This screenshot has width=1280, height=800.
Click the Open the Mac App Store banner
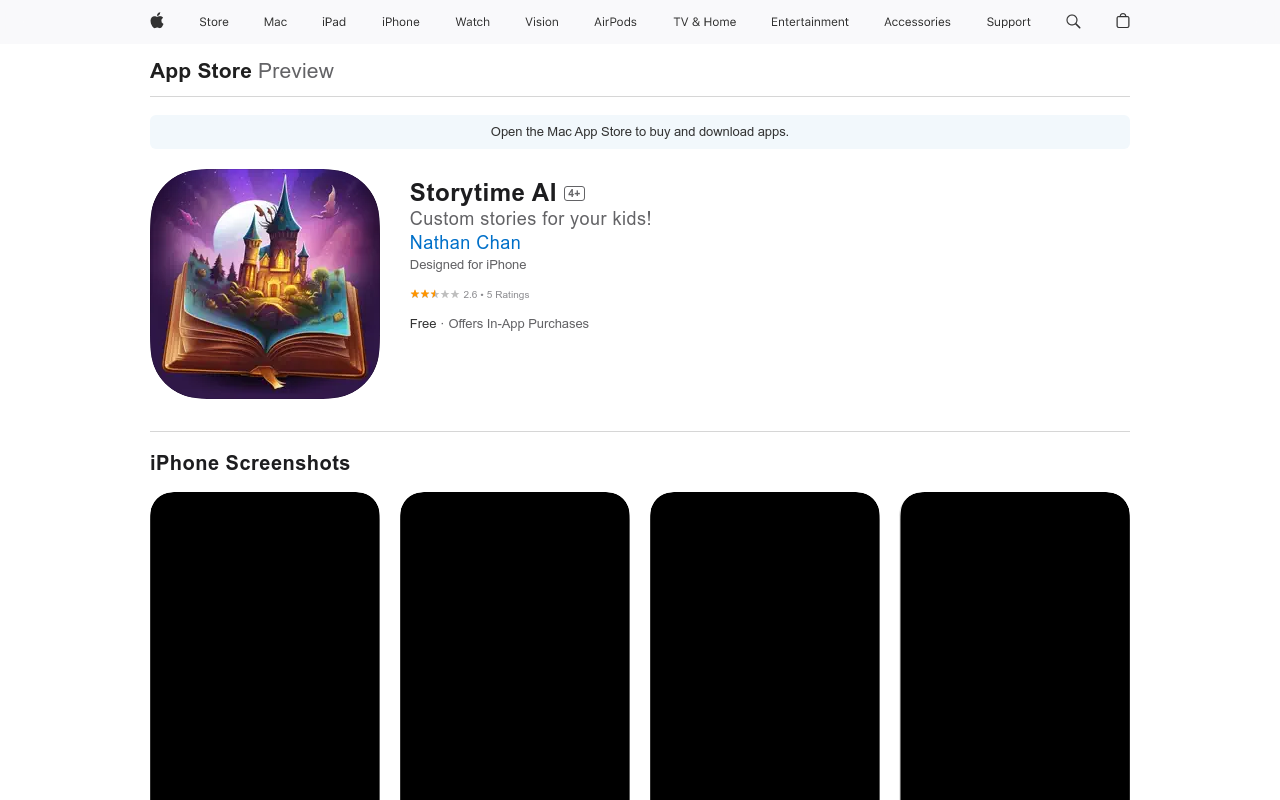pos(640,132)
